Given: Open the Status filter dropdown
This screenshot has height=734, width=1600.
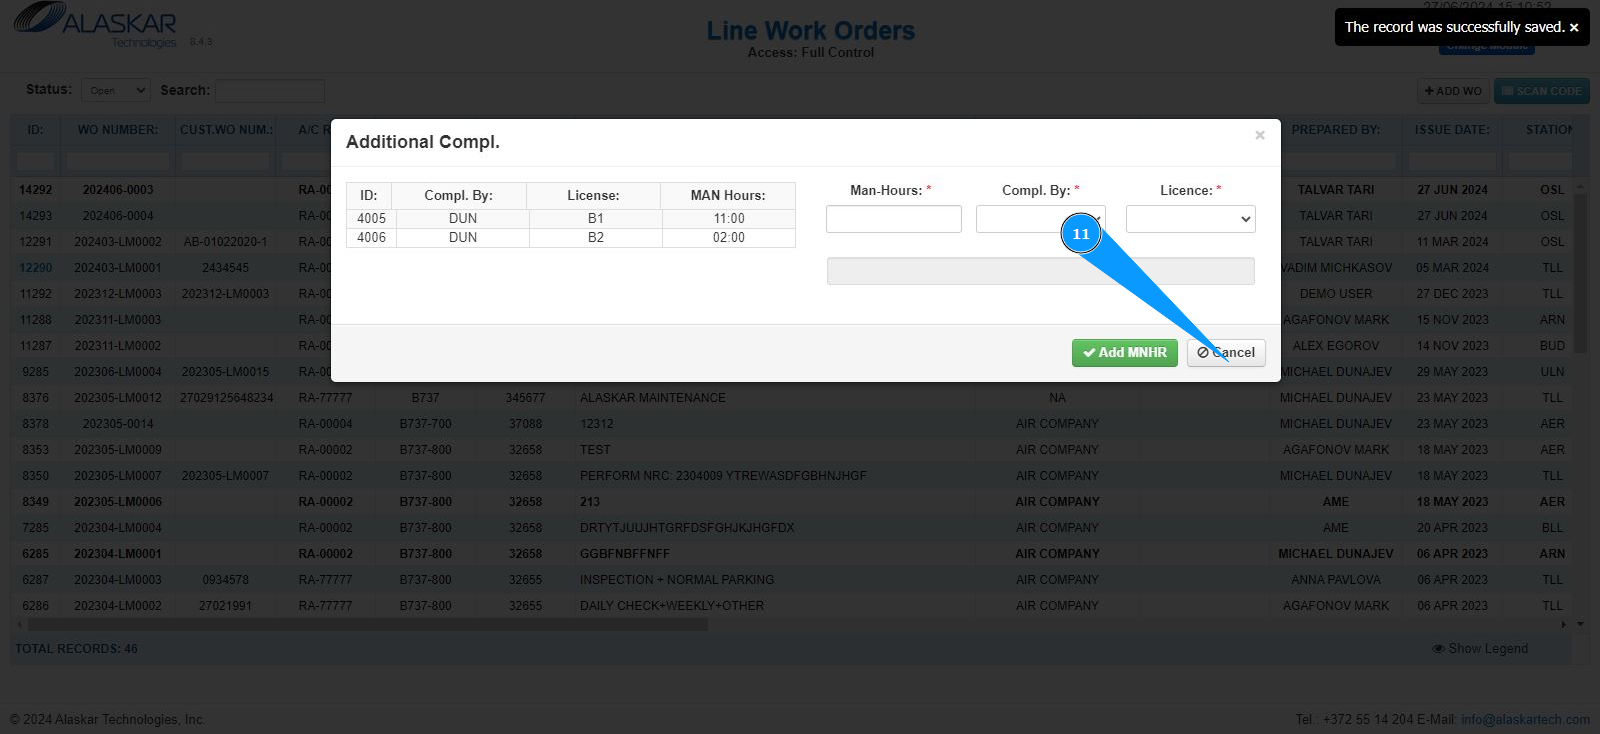Looking at the screenshot, I should 116,91.
